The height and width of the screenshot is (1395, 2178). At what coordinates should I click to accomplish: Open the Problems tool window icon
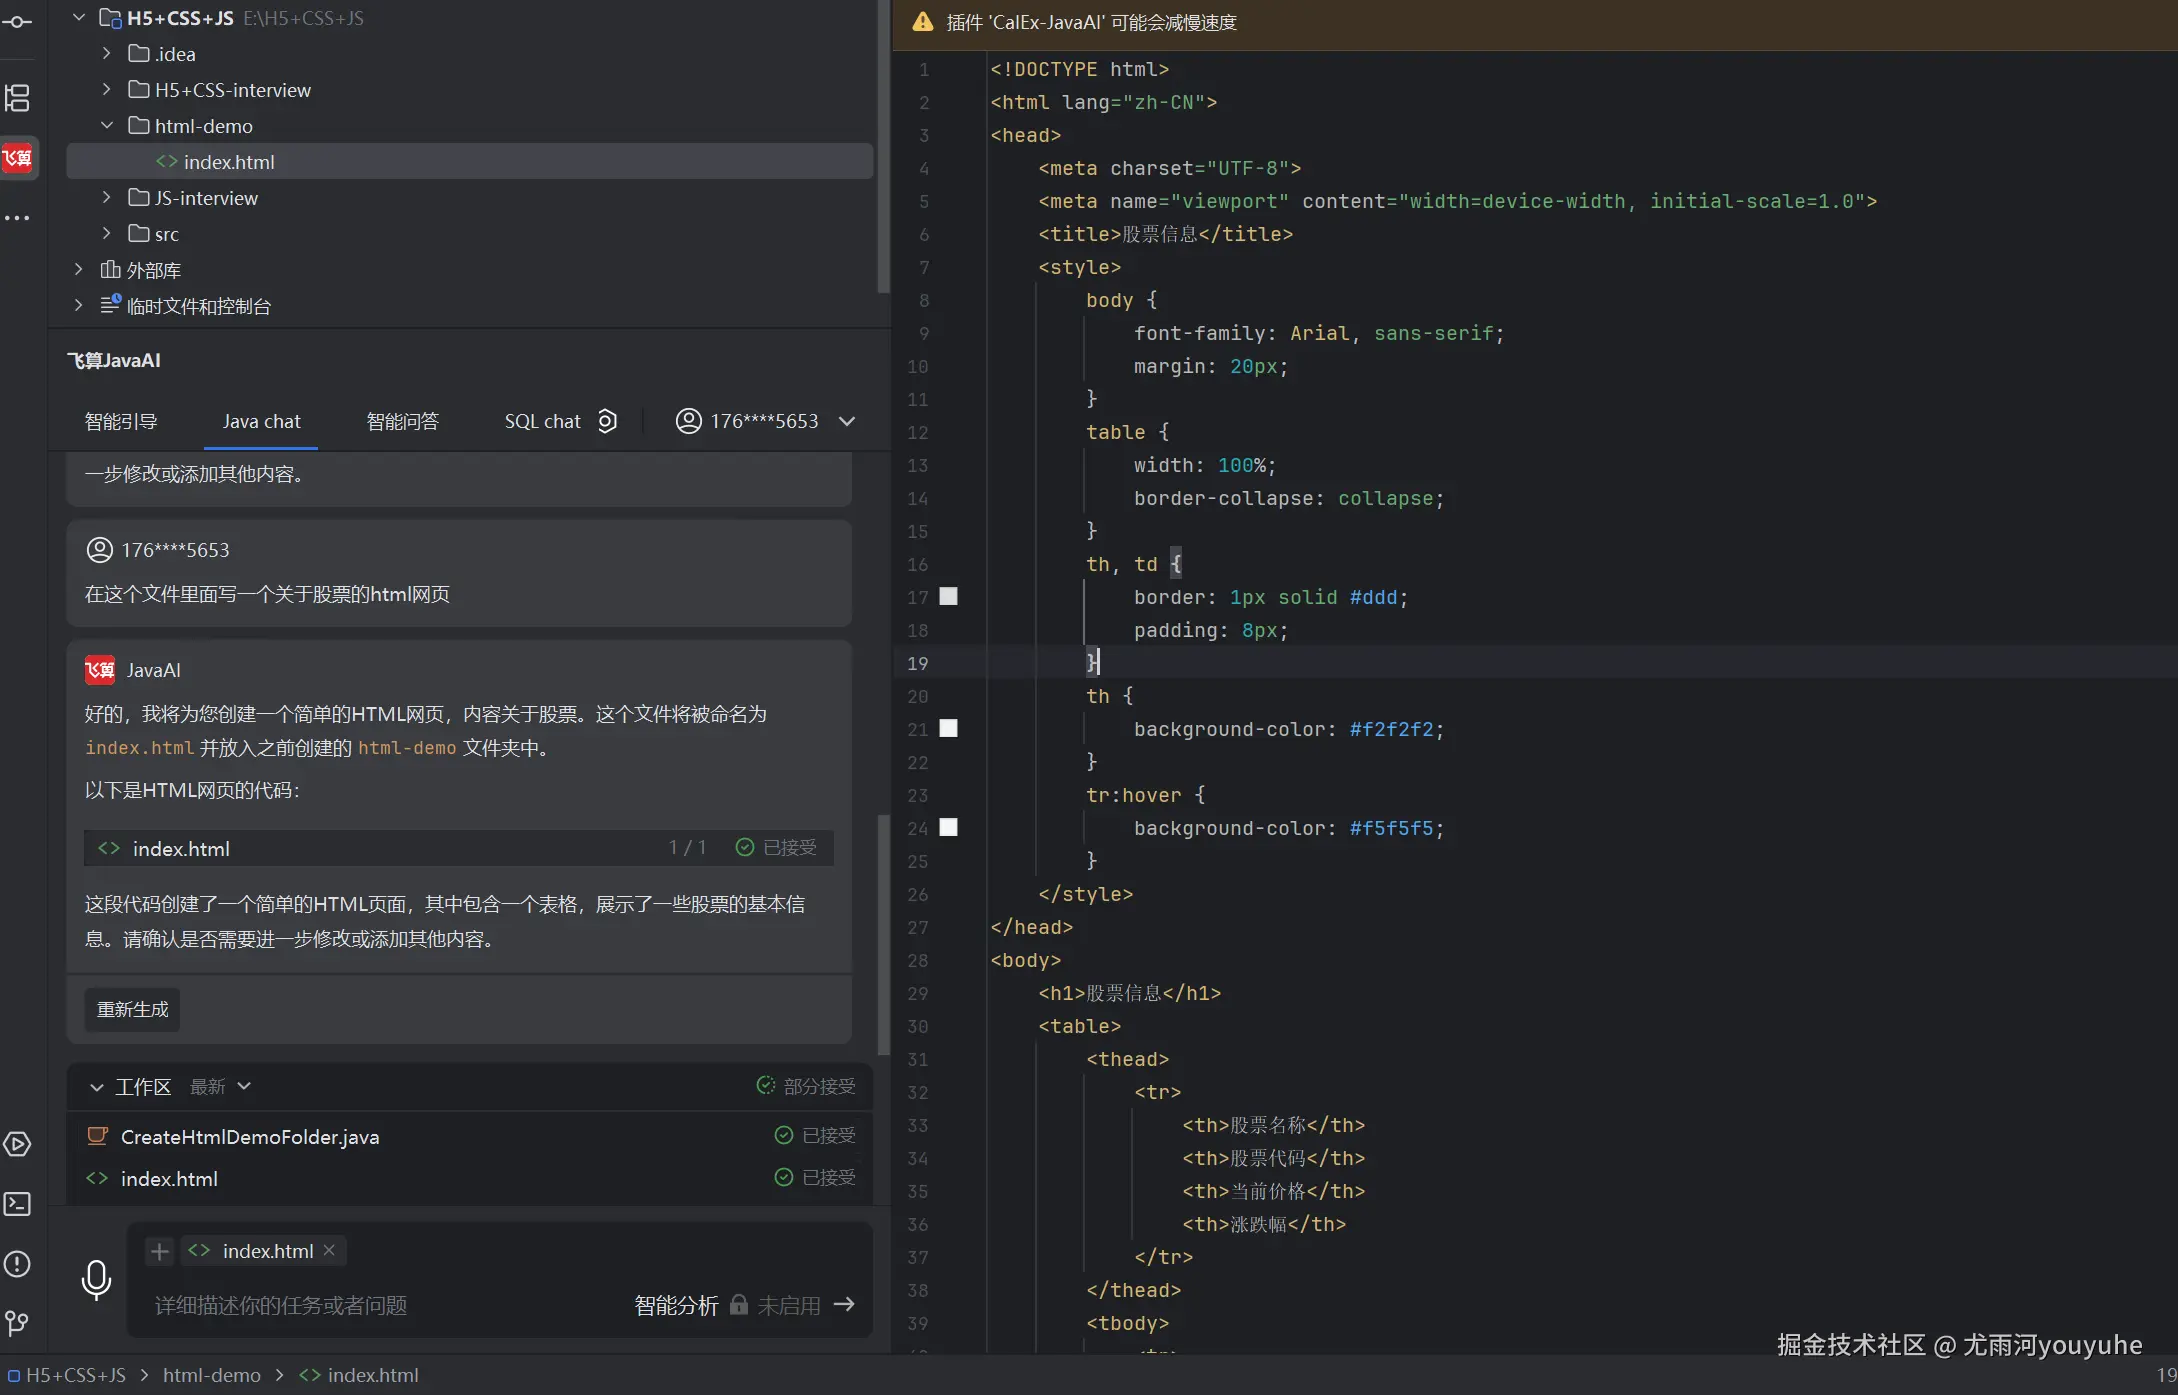click(17, 1264)
